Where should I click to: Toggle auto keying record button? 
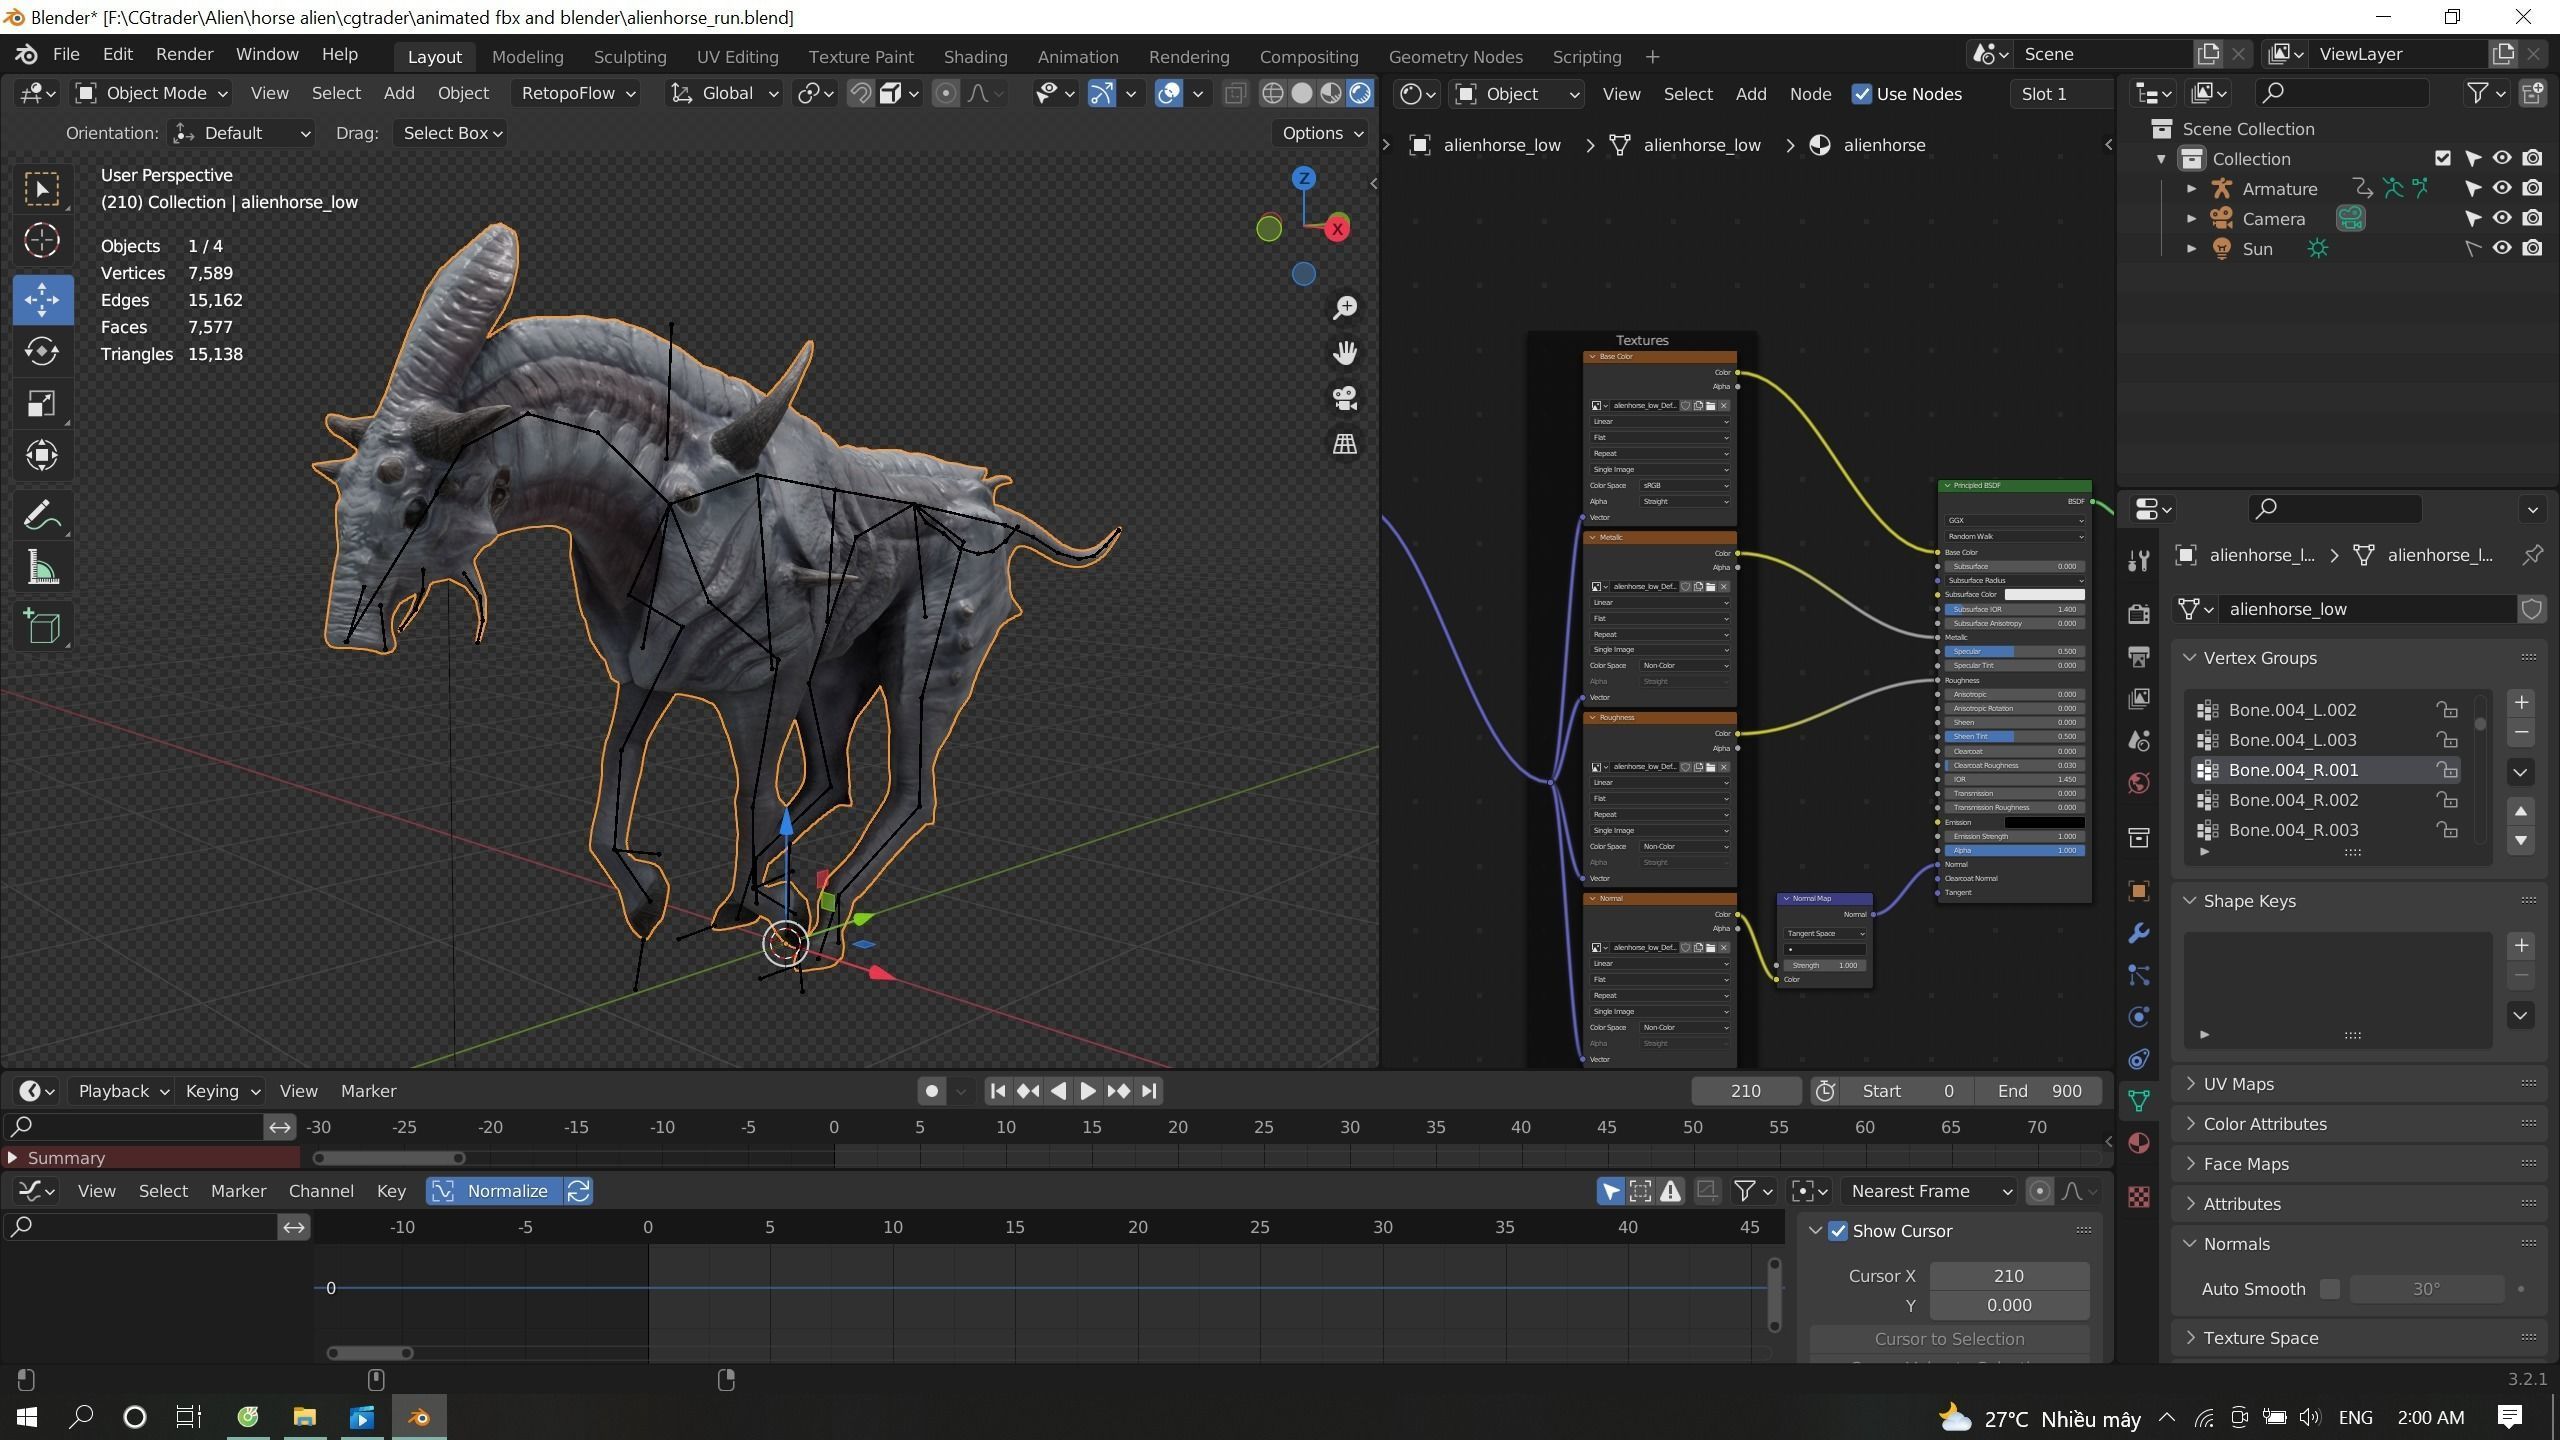click(x=931, y=1091)
